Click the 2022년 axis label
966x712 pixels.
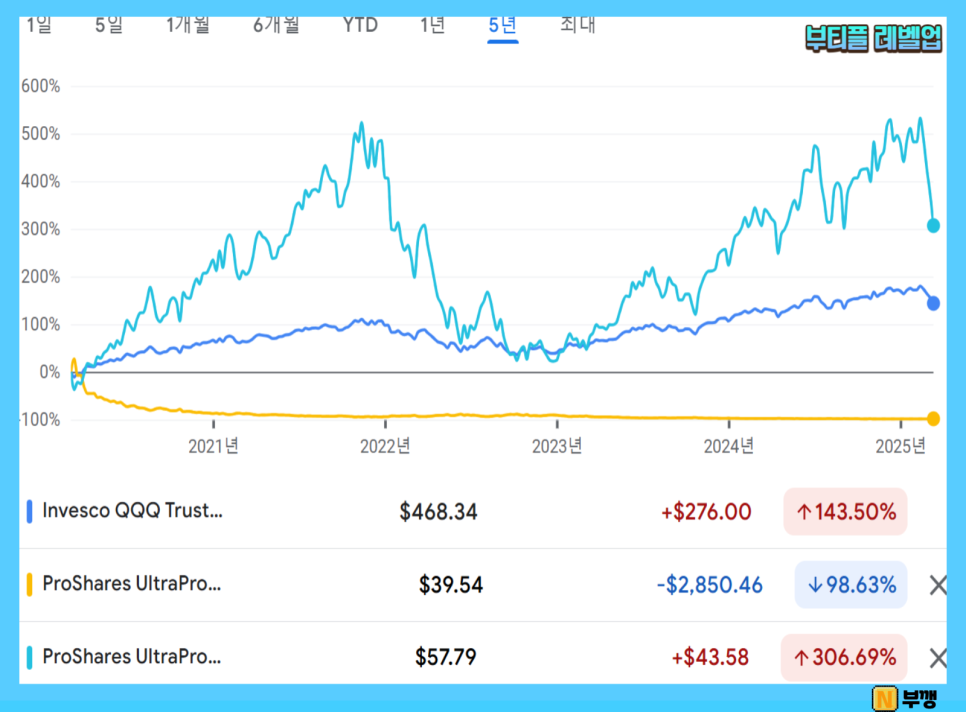click(x=385, y=446)
